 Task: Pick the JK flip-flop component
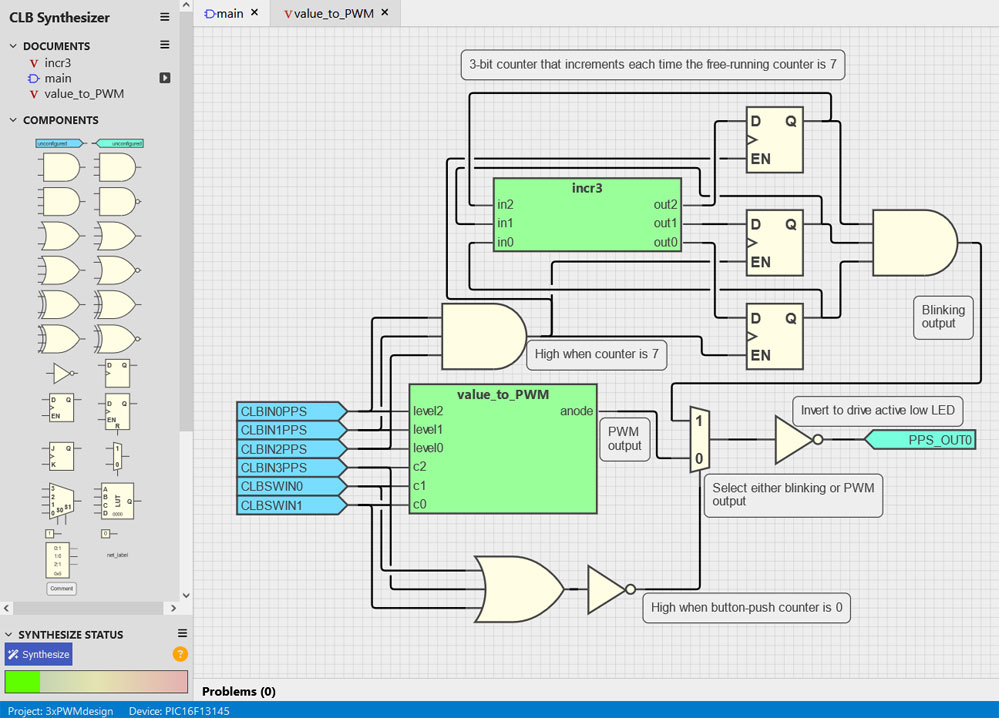63,455
